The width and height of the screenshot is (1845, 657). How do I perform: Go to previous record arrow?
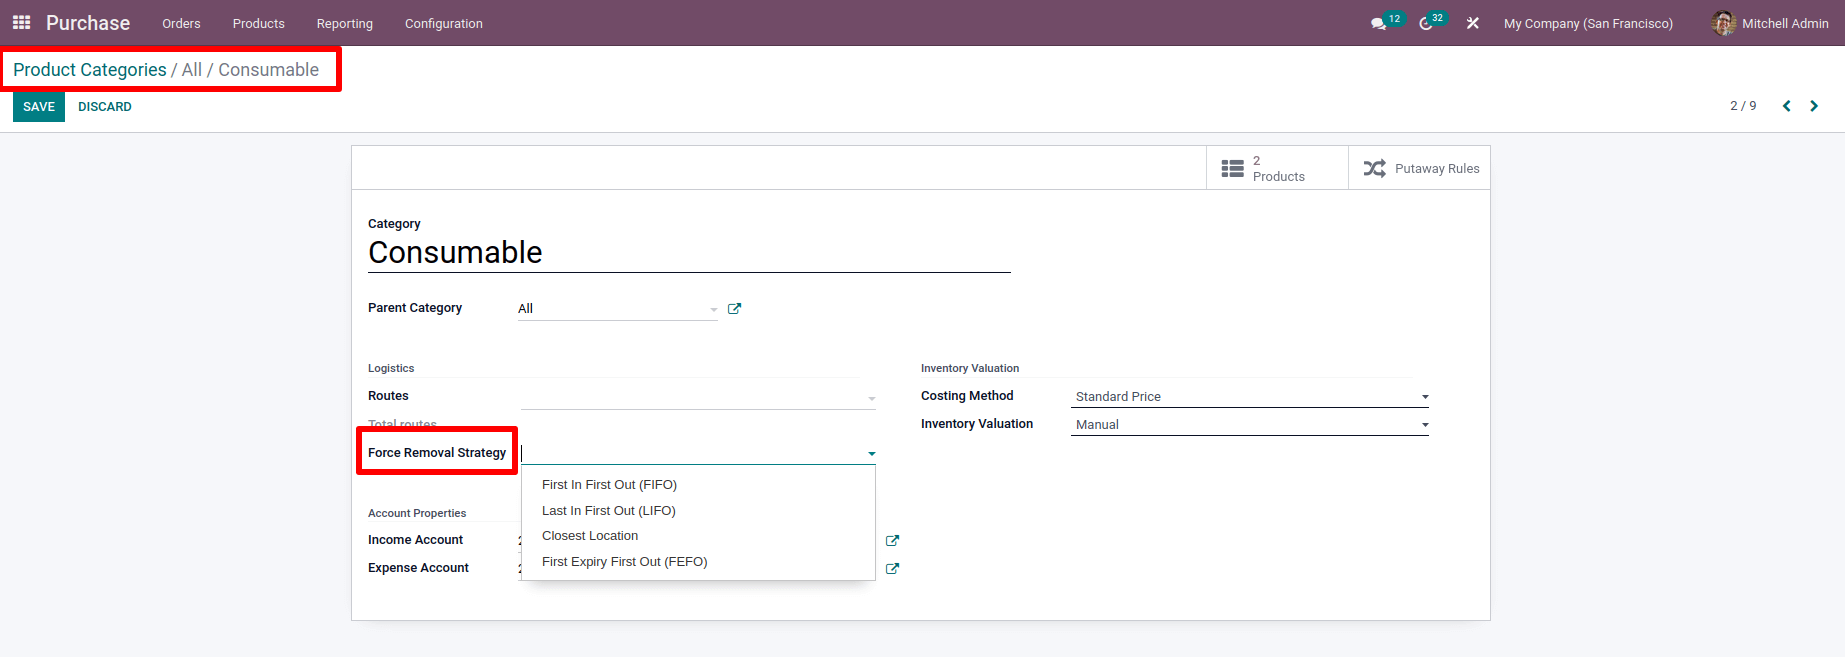[x=1786, y=106]
